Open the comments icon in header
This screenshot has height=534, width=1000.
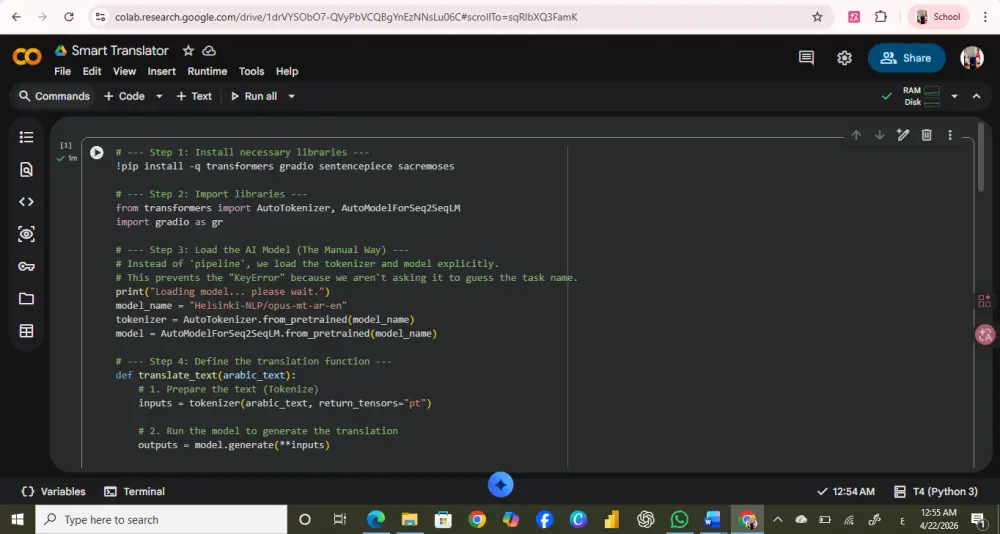(806, 58)
